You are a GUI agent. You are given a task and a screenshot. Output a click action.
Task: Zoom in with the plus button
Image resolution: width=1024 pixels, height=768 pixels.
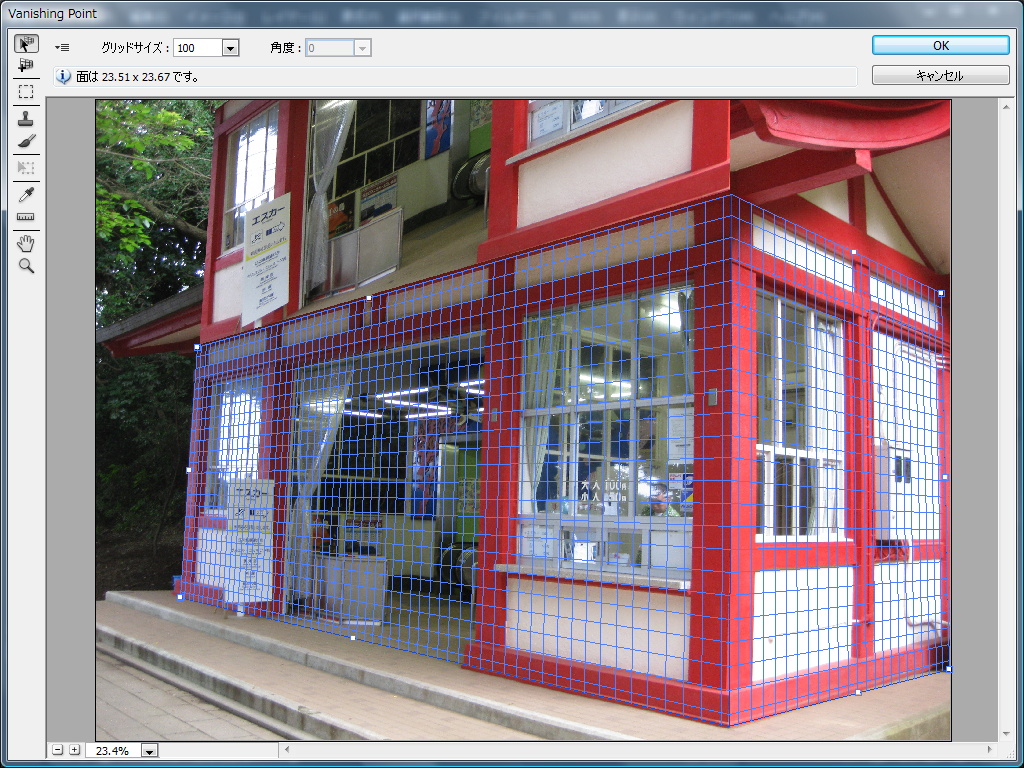[x=74, y=750]
